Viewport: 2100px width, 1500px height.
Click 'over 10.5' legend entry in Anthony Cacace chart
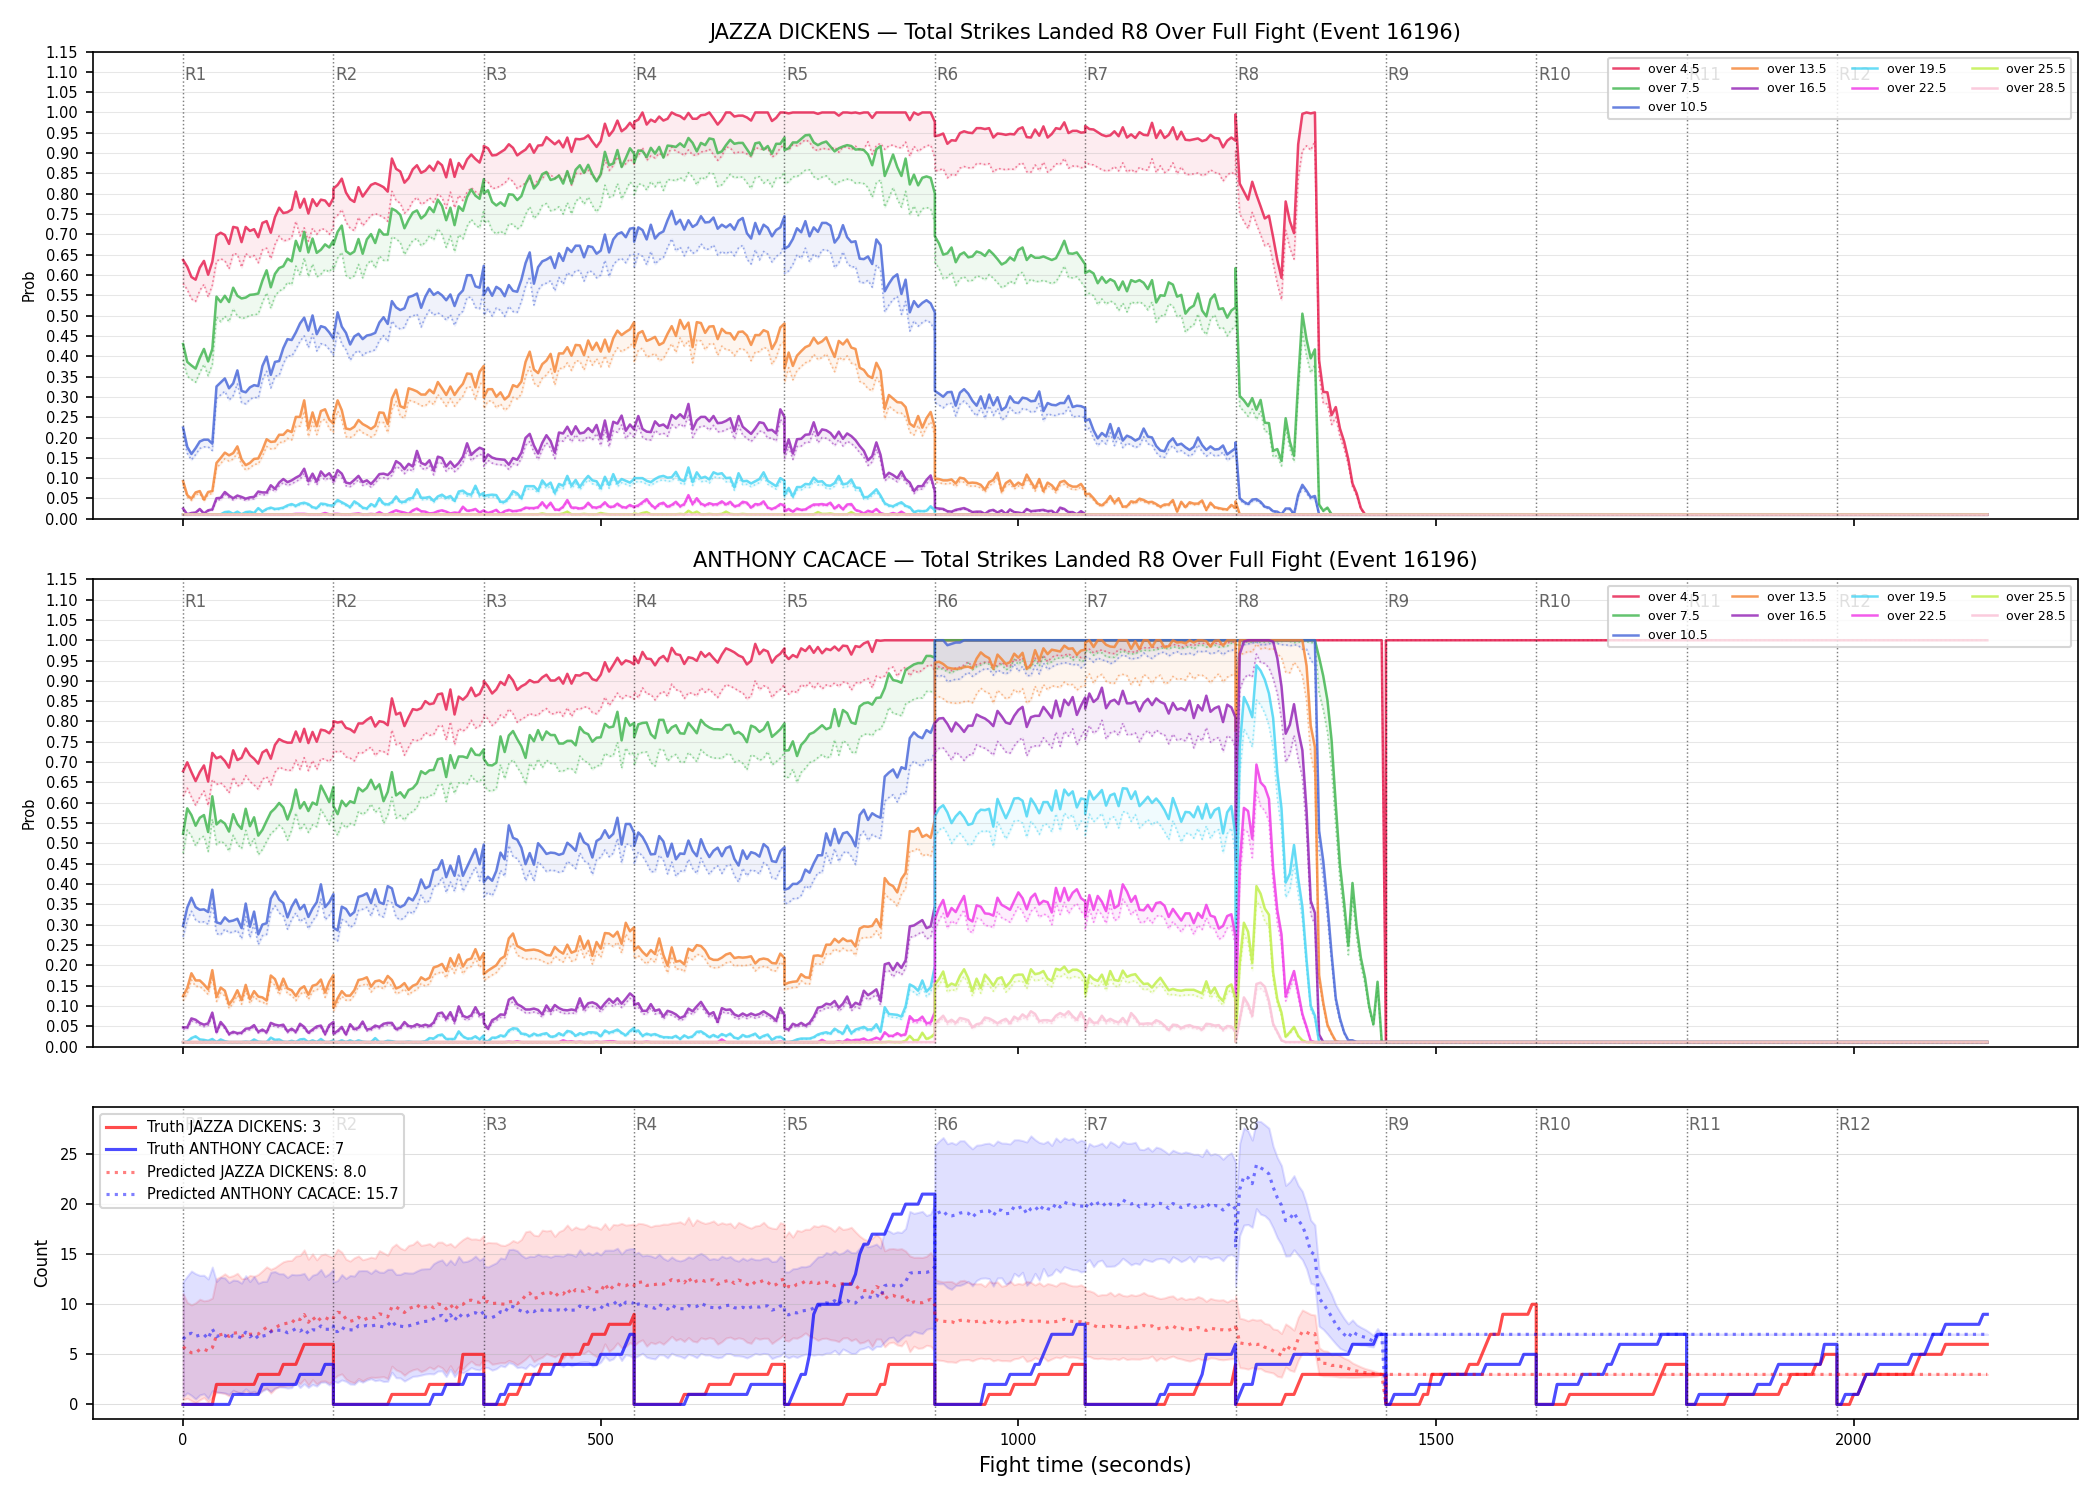coord(1660,635)
